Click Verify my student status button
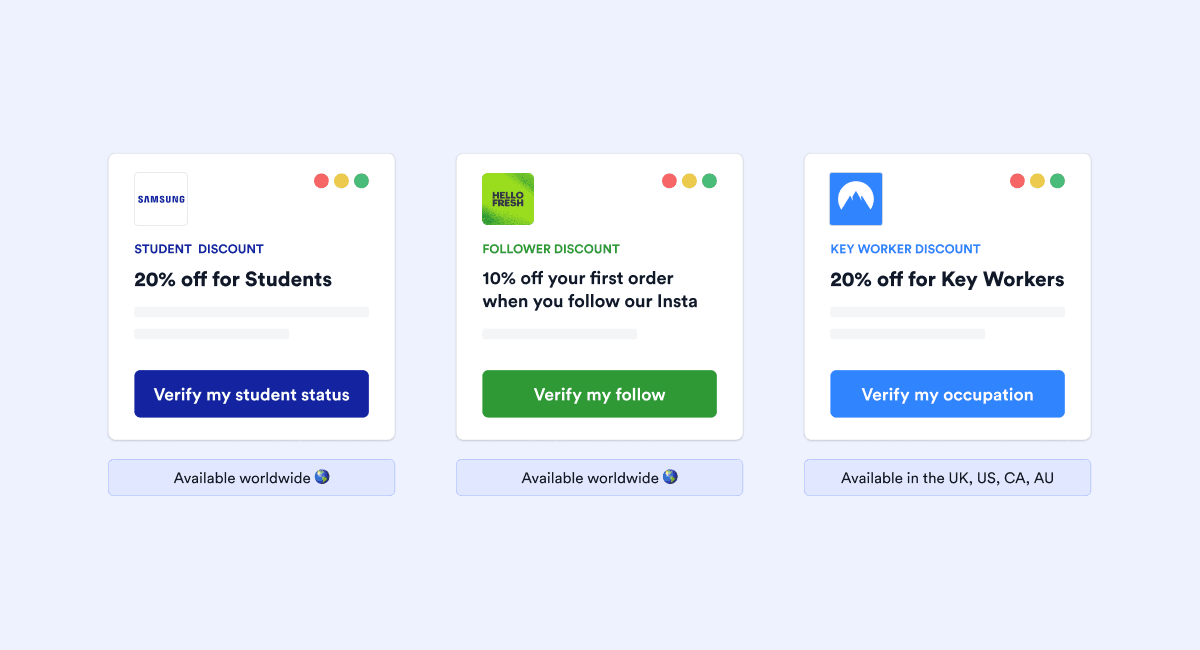Viewport: 1200px width, 650px height. [x=252, y=394]
